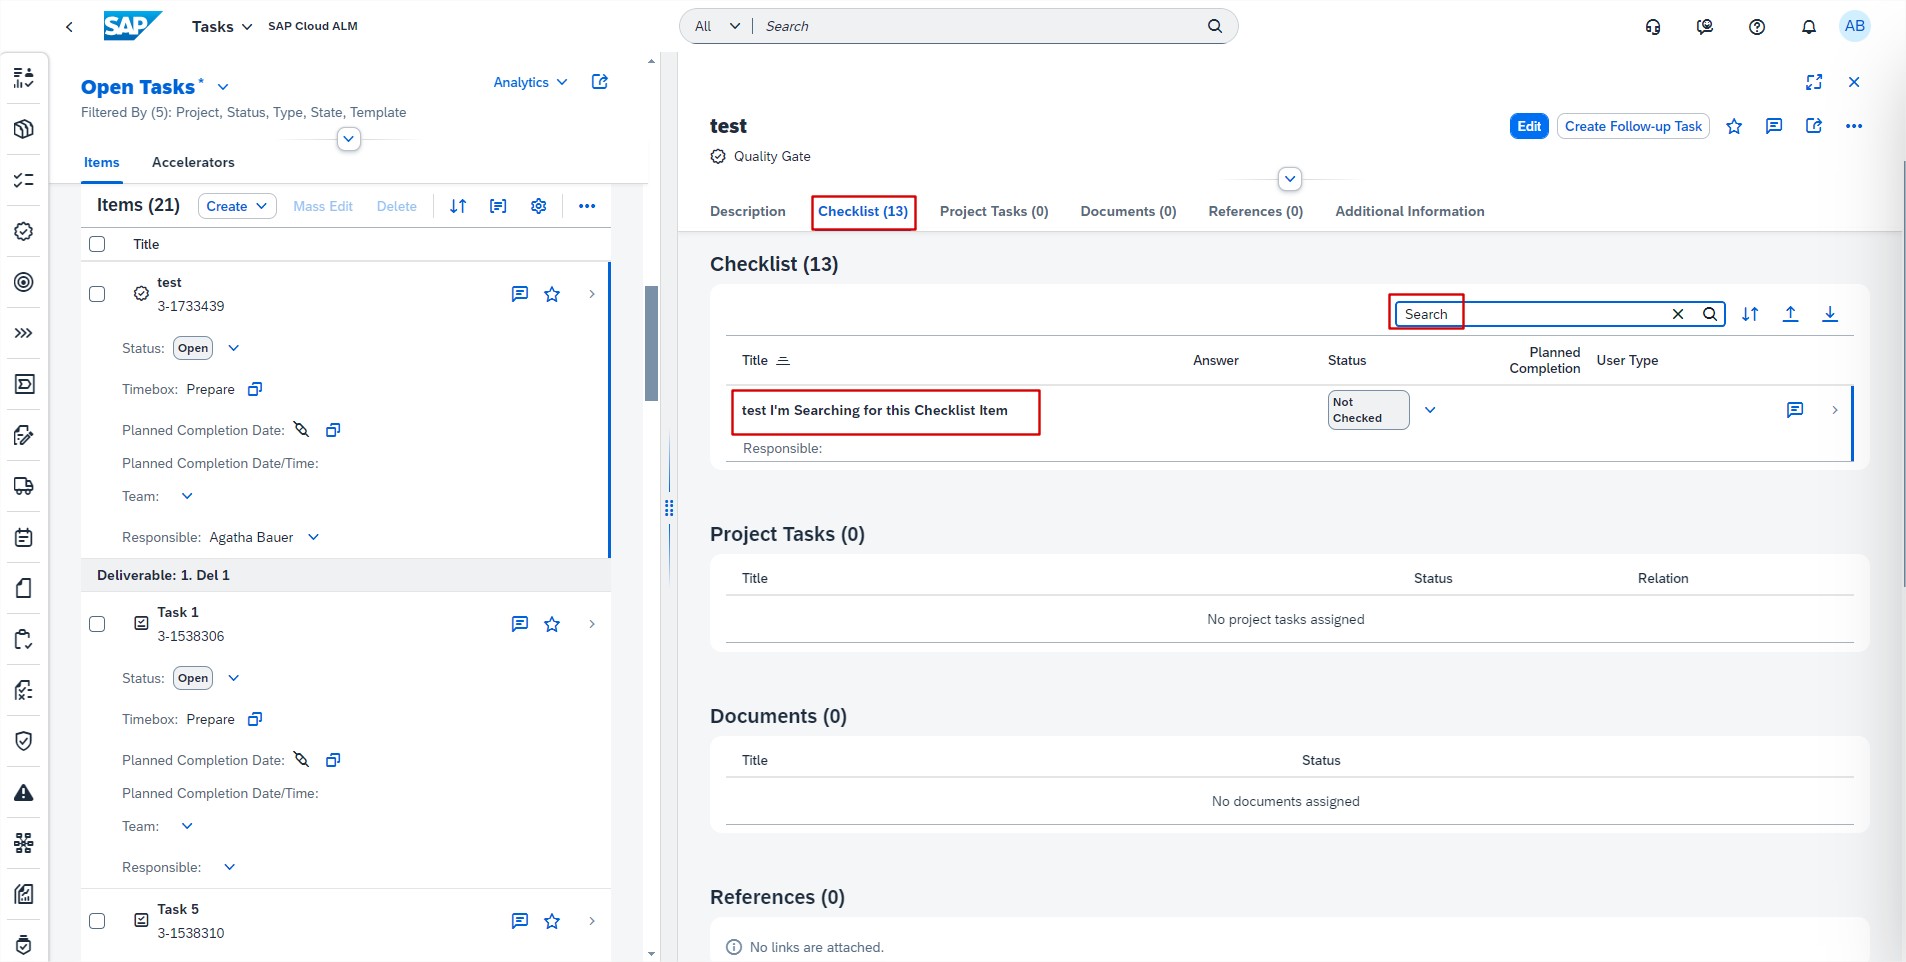Image resolution: width=1906 pixels, height=962 pixels.
Task: Click the blue Edit button
Action: point(1528,126)
